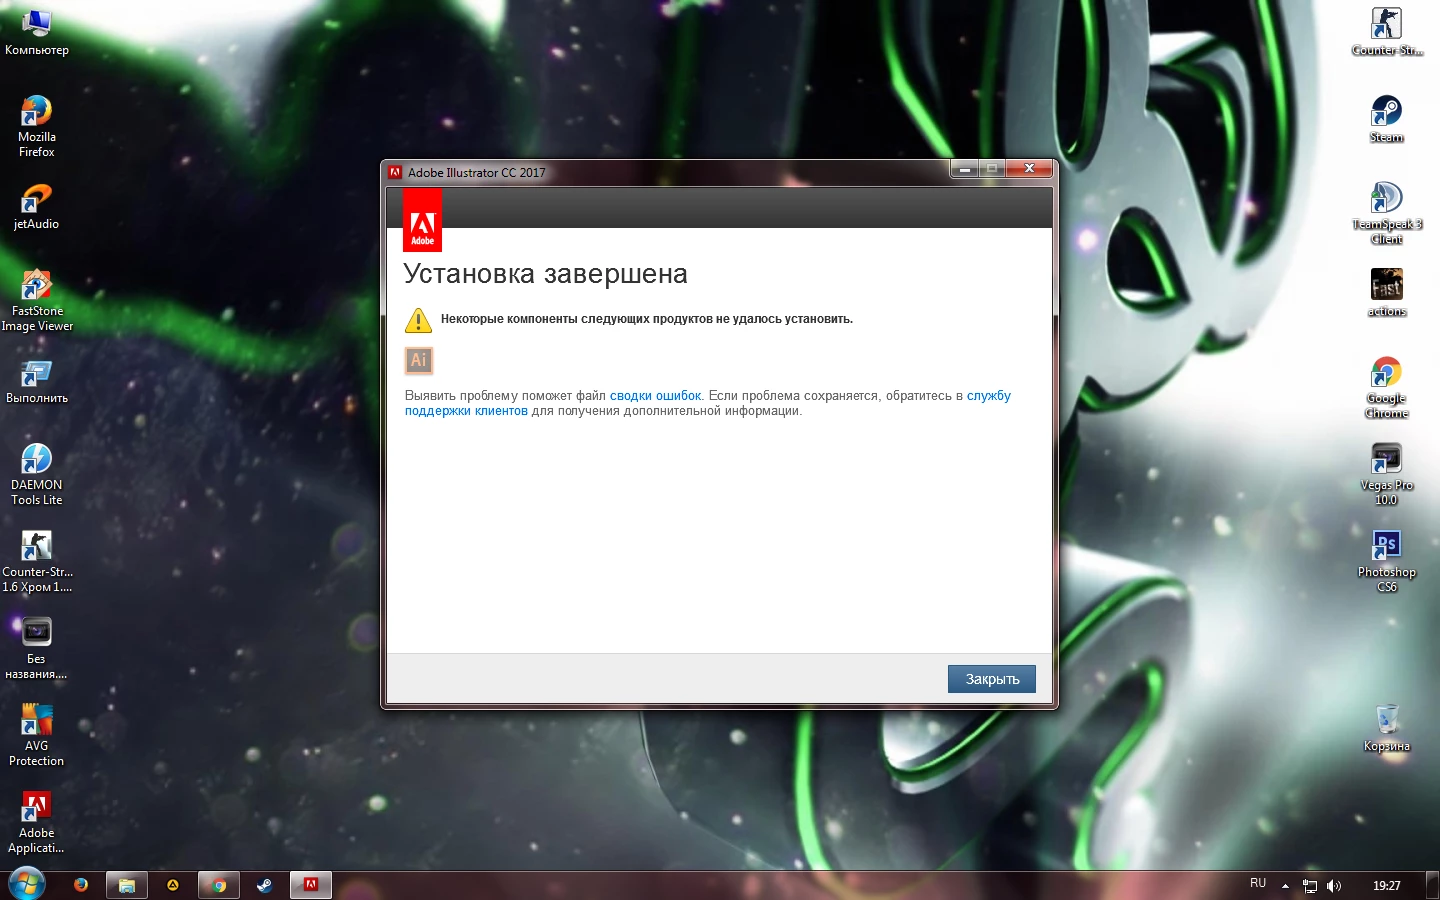Select the AVG Protection desktop icon
This screenshot has width=1440, height=900.
[37, 735]
